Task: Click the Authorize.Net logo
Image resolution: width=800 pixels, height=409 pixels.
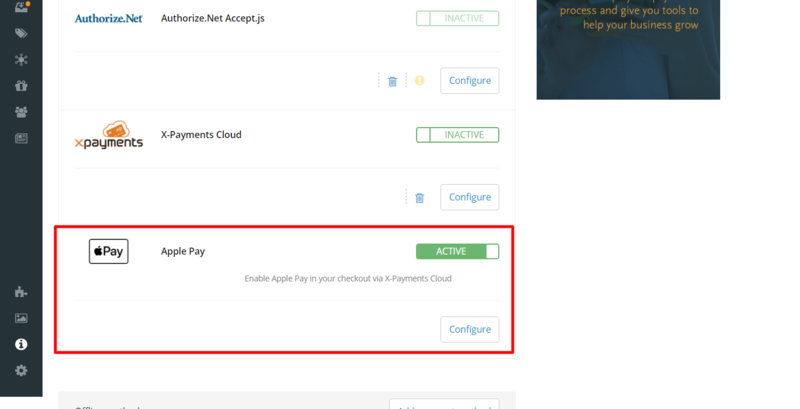Action: 109,18
